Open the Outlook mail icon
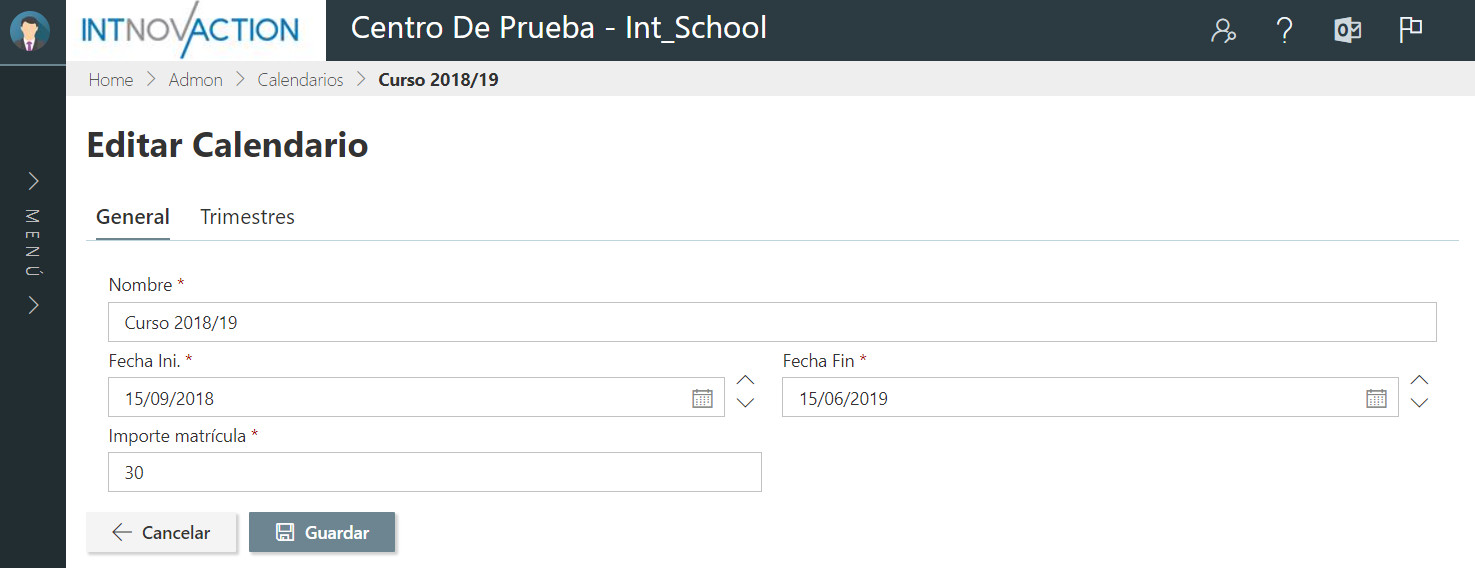The image size is (1475, 568). point(1347,30)
